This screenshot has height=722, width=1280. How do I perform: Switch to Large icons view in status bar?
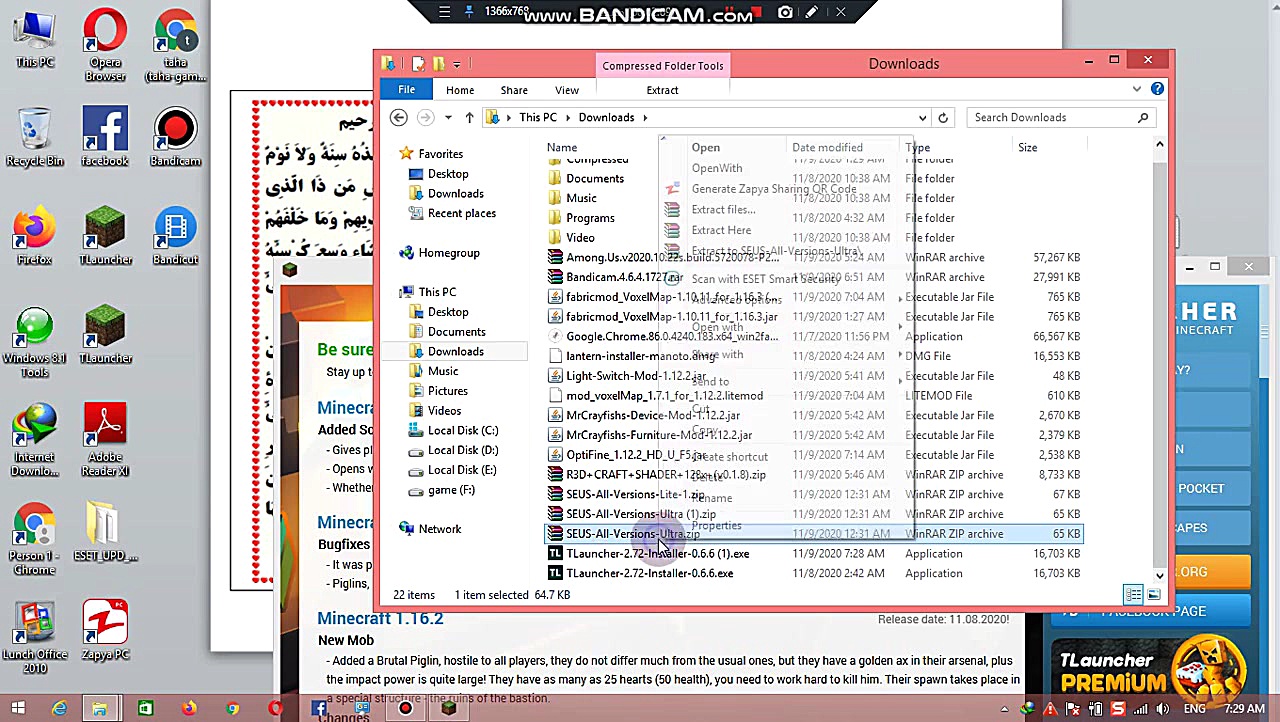coord(1153,595)
